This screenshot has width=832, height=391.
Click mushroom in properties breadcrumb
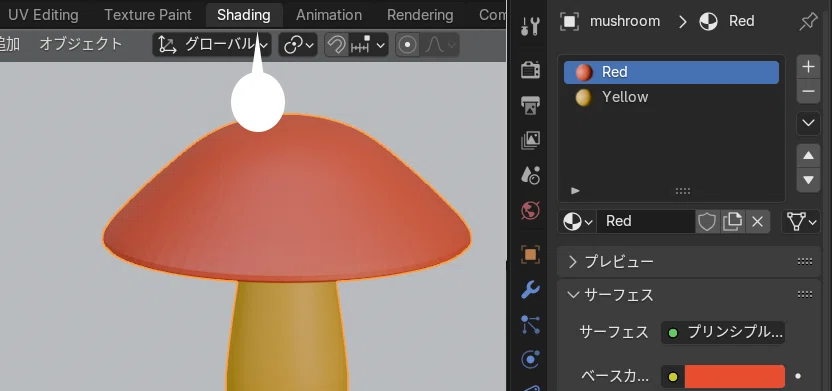point(625,22)
